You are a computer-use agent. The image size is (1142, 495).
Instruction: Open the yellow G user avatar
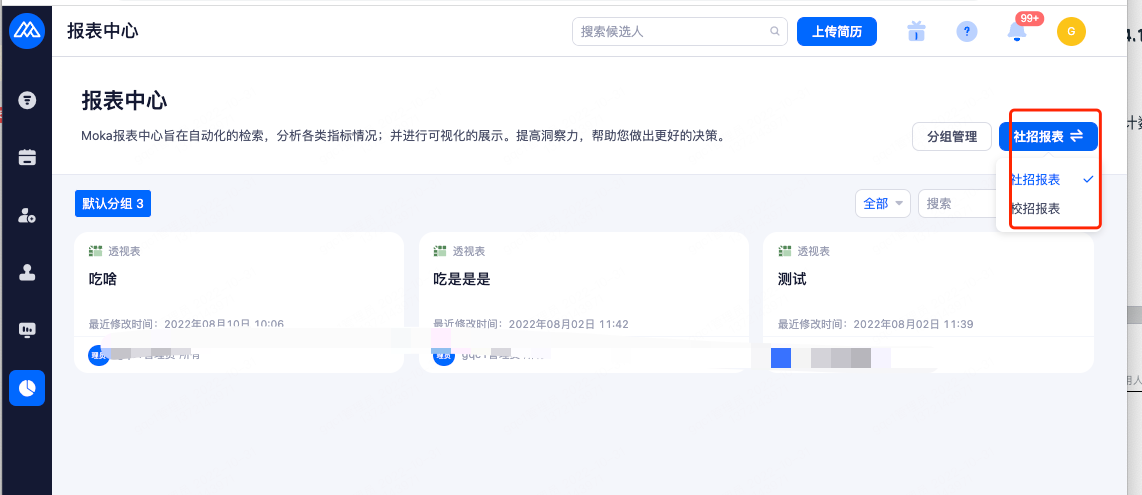(1071, 32)
